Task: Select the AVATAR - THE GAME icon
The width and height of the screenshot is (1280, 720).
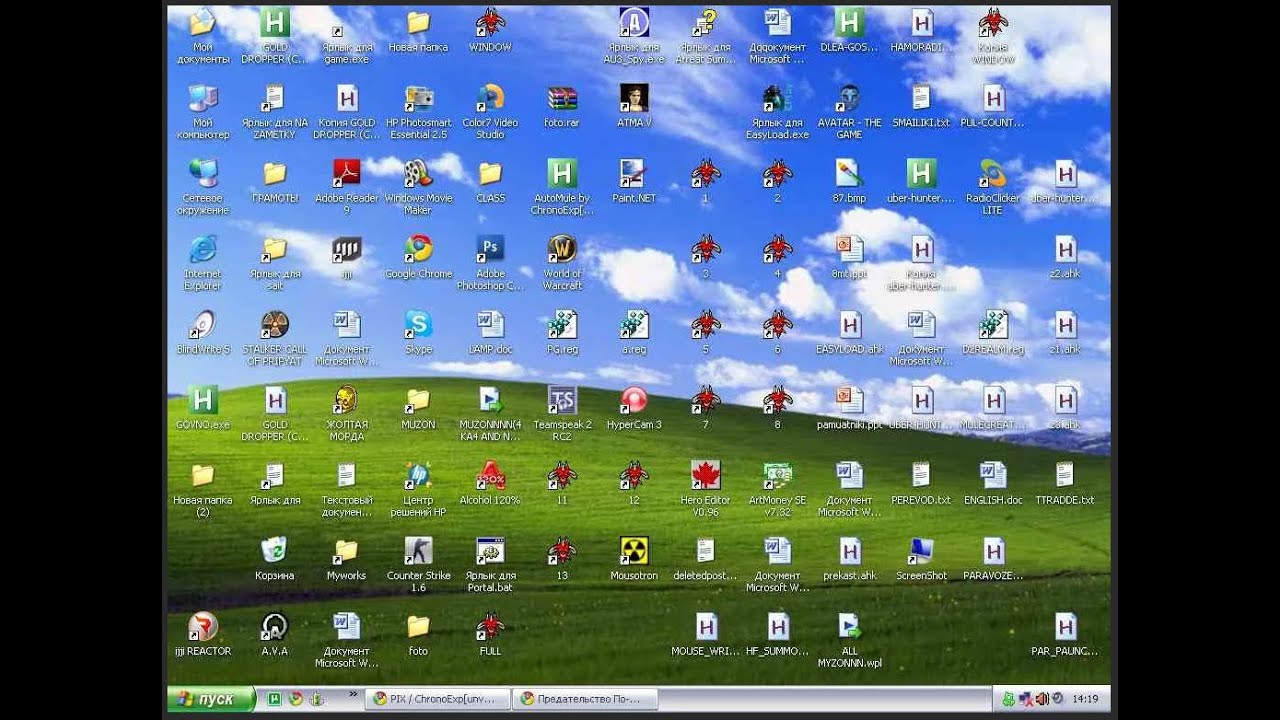Action: (849, 111)
